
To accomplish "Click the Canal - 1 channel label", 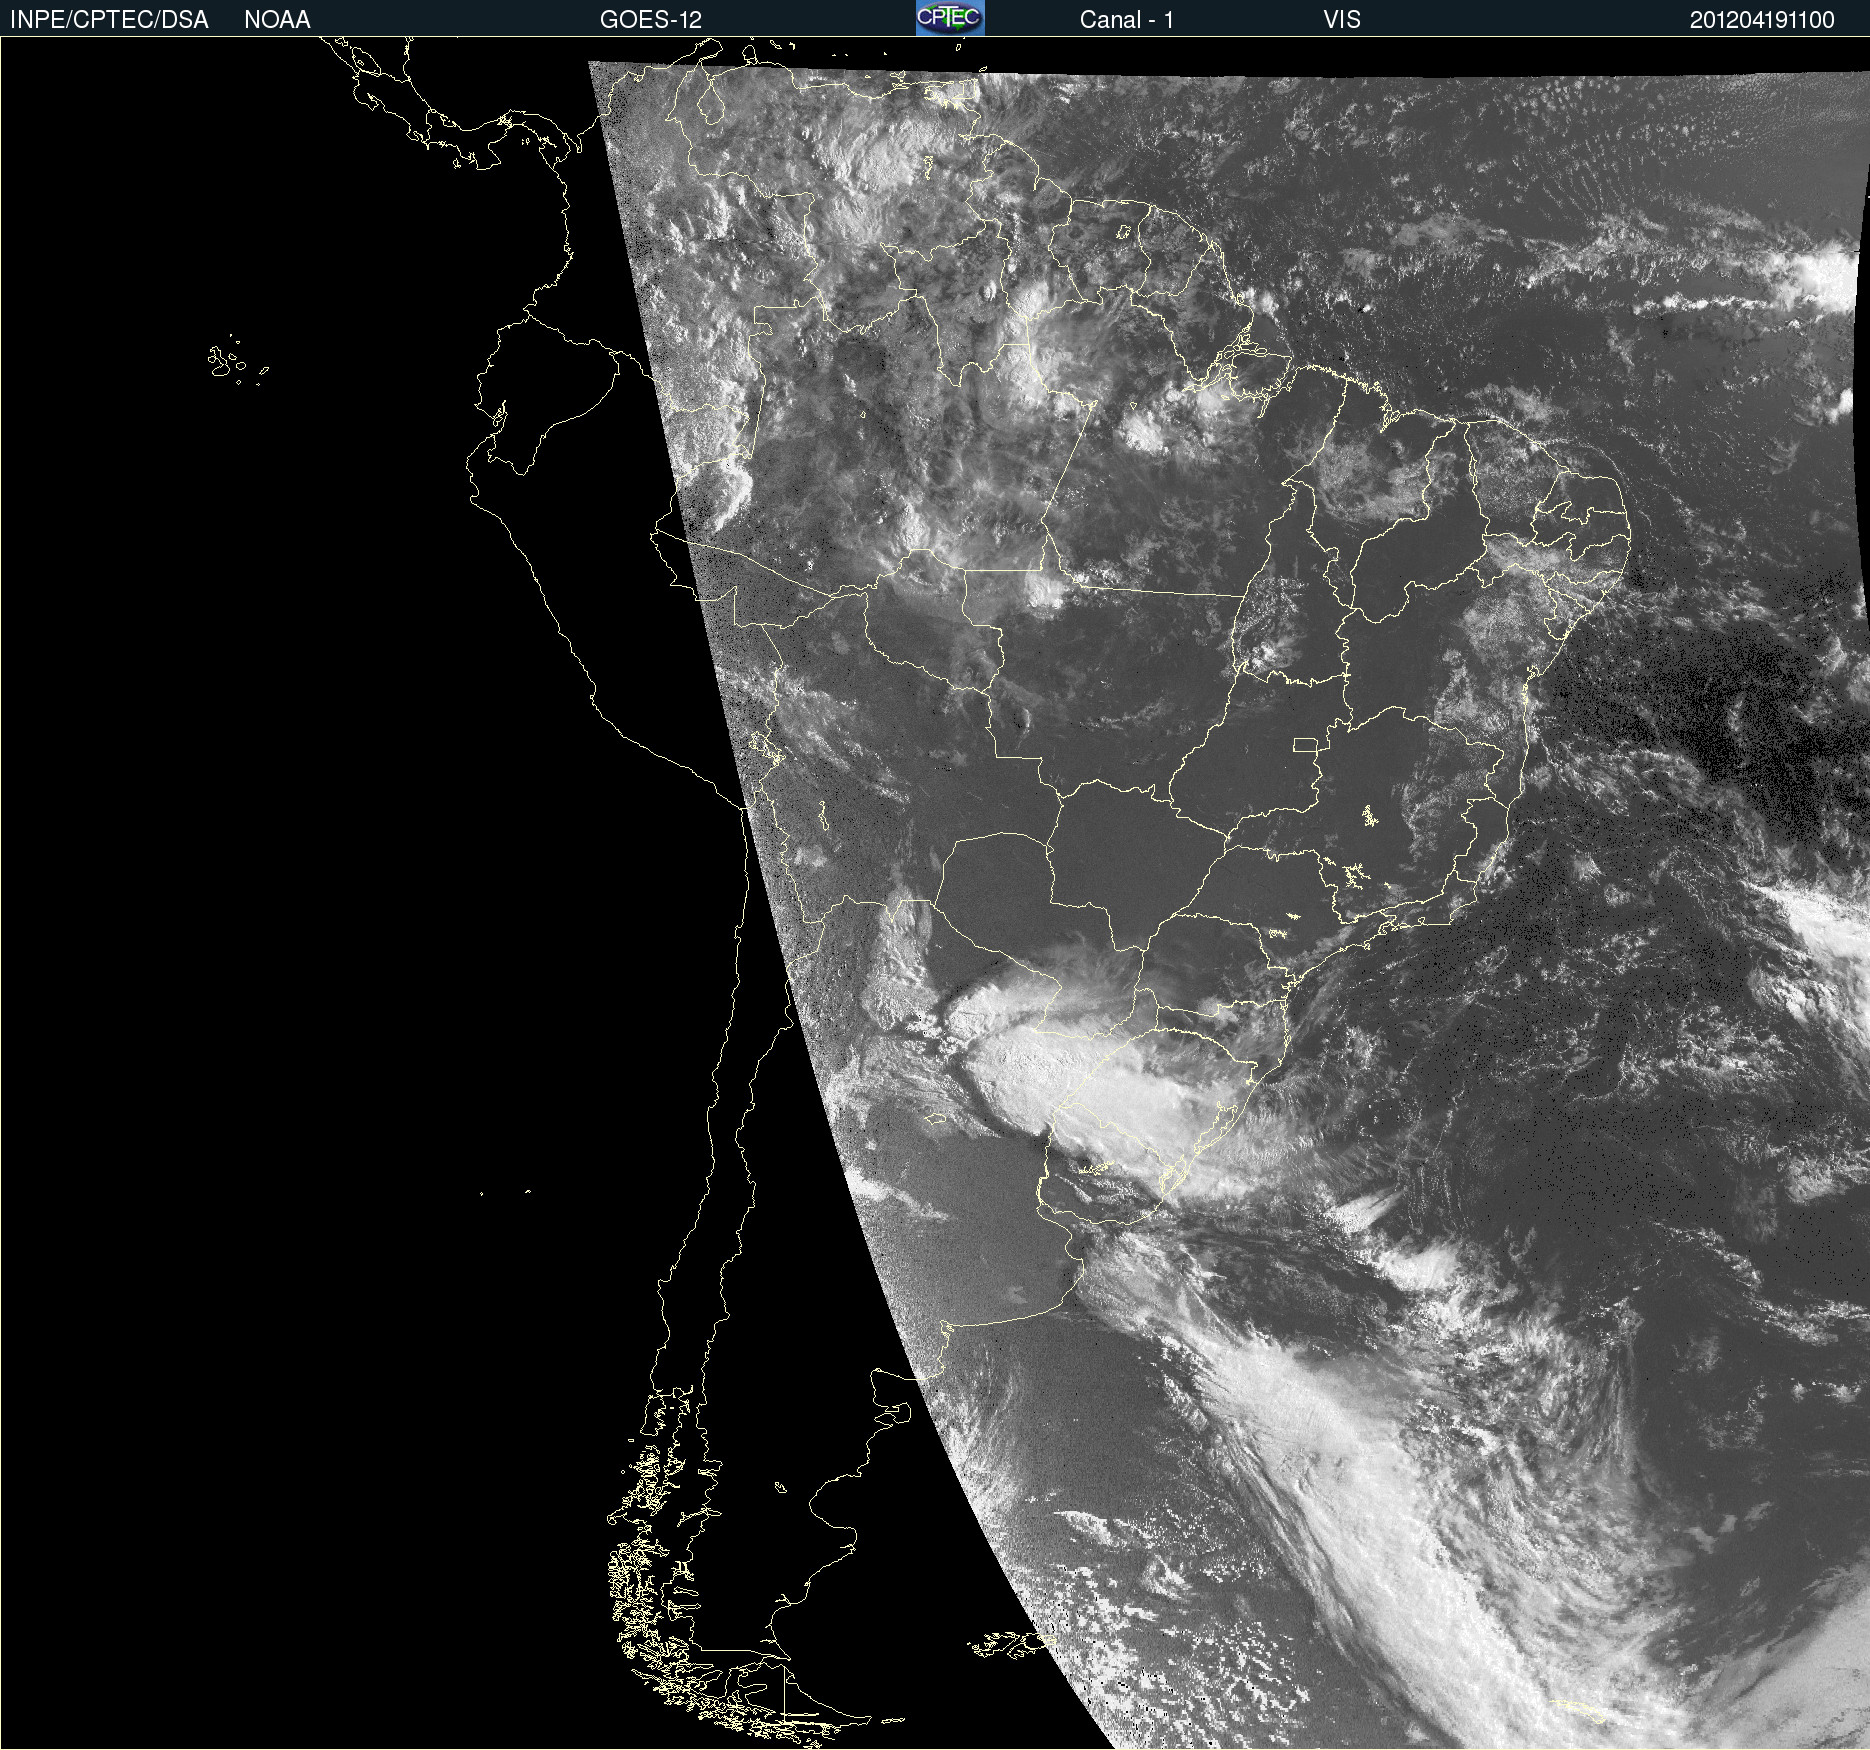I will pos(1126,20).
